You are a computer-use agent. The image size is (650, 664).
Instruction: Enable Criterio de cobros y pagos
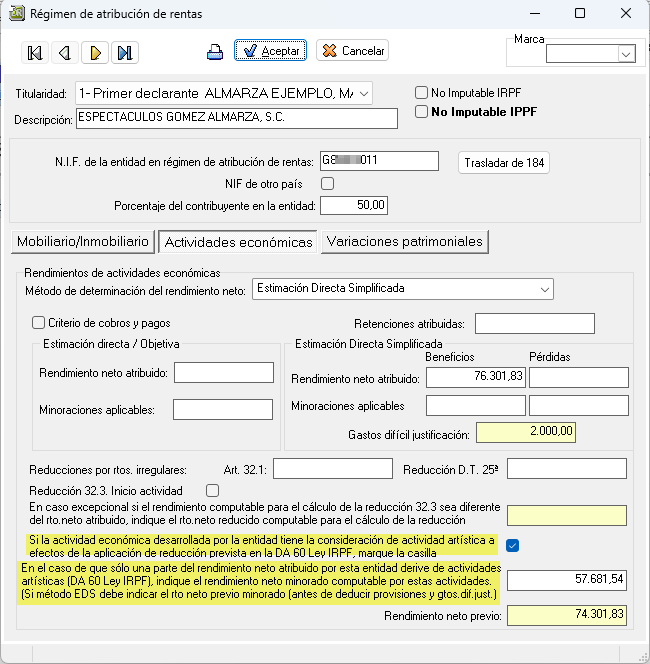pyautogui.click(x=39, y=322)
